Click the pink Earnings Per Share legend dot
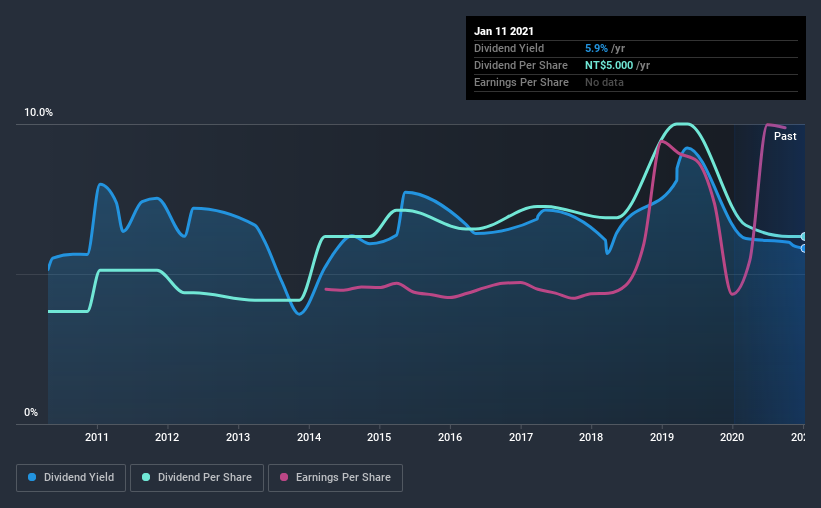The height and width of the screenshot is (508, 821). (x=284, y=477)
